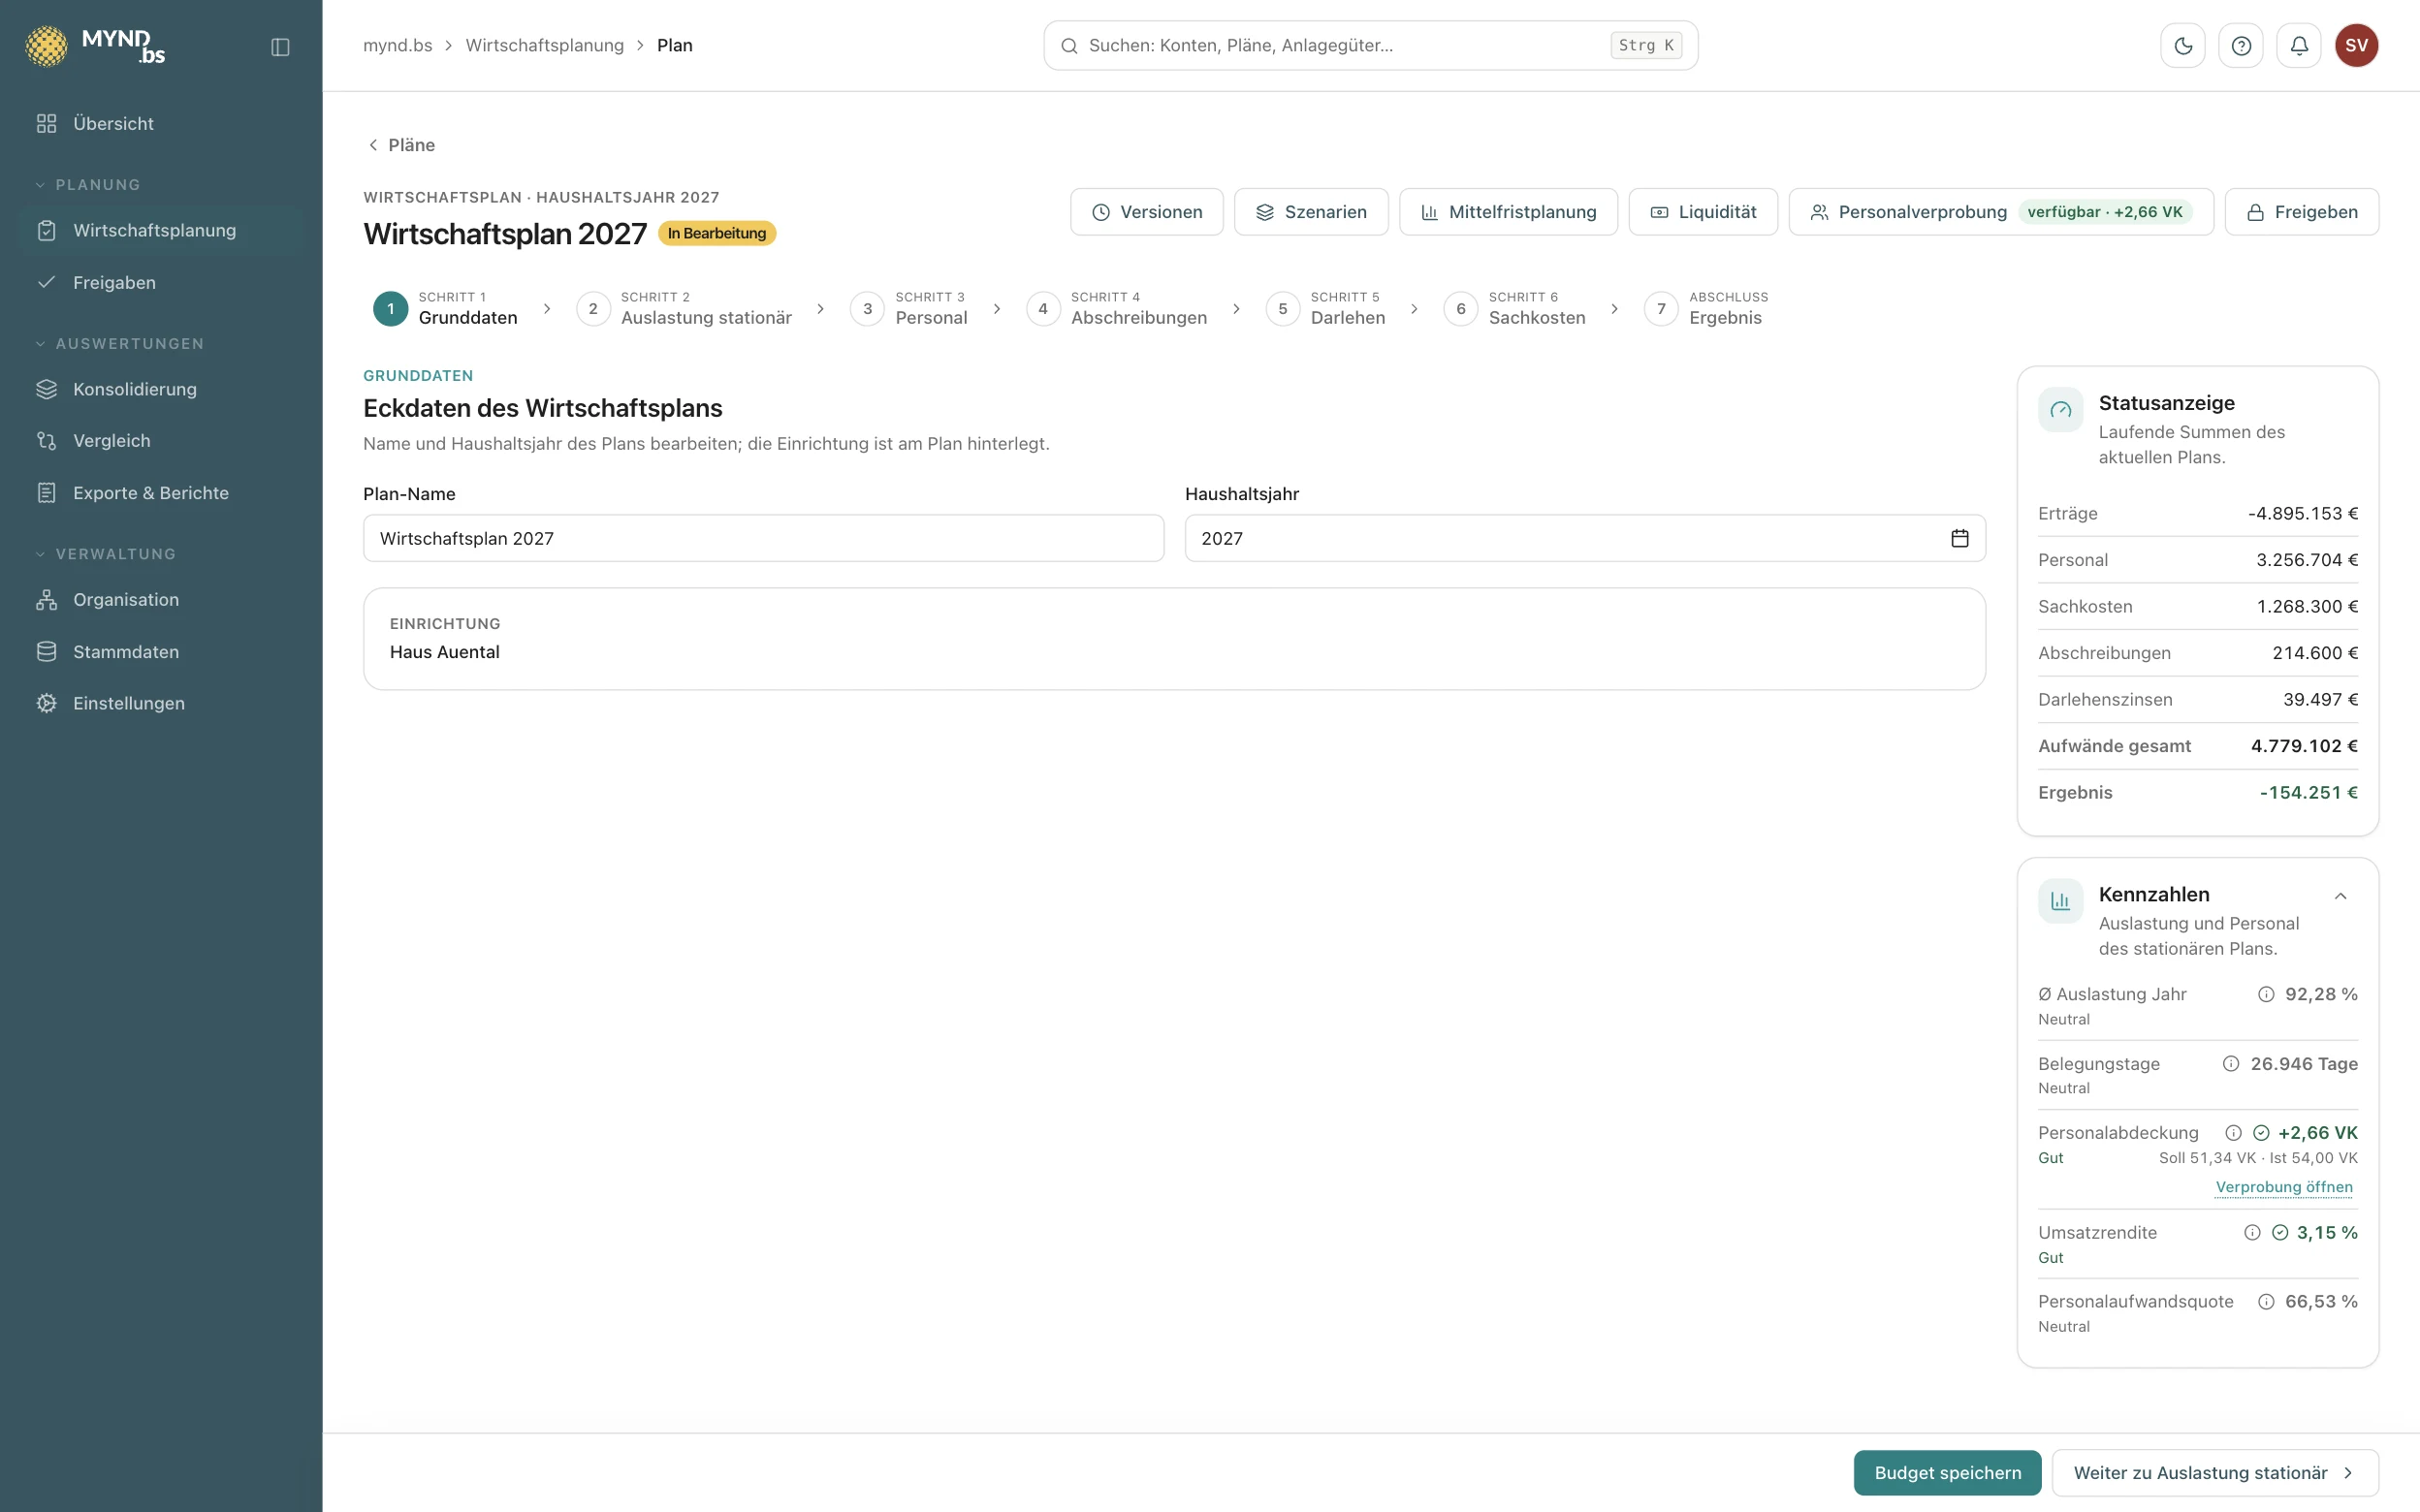Show info for Ø Auslastung Jahr

(x=2266, y=994)
